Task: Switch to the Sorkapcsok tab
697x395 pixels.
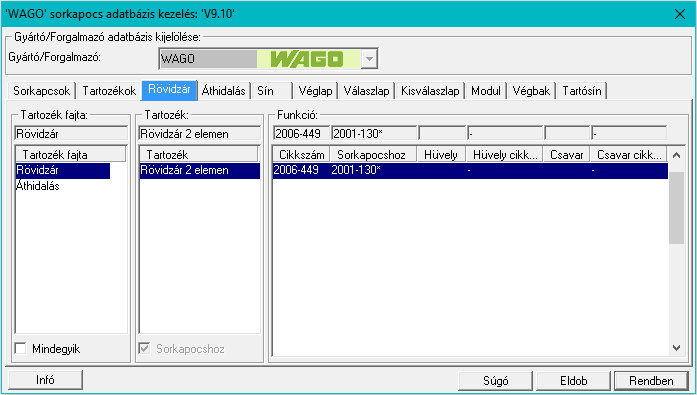Action: click(41, 91)
